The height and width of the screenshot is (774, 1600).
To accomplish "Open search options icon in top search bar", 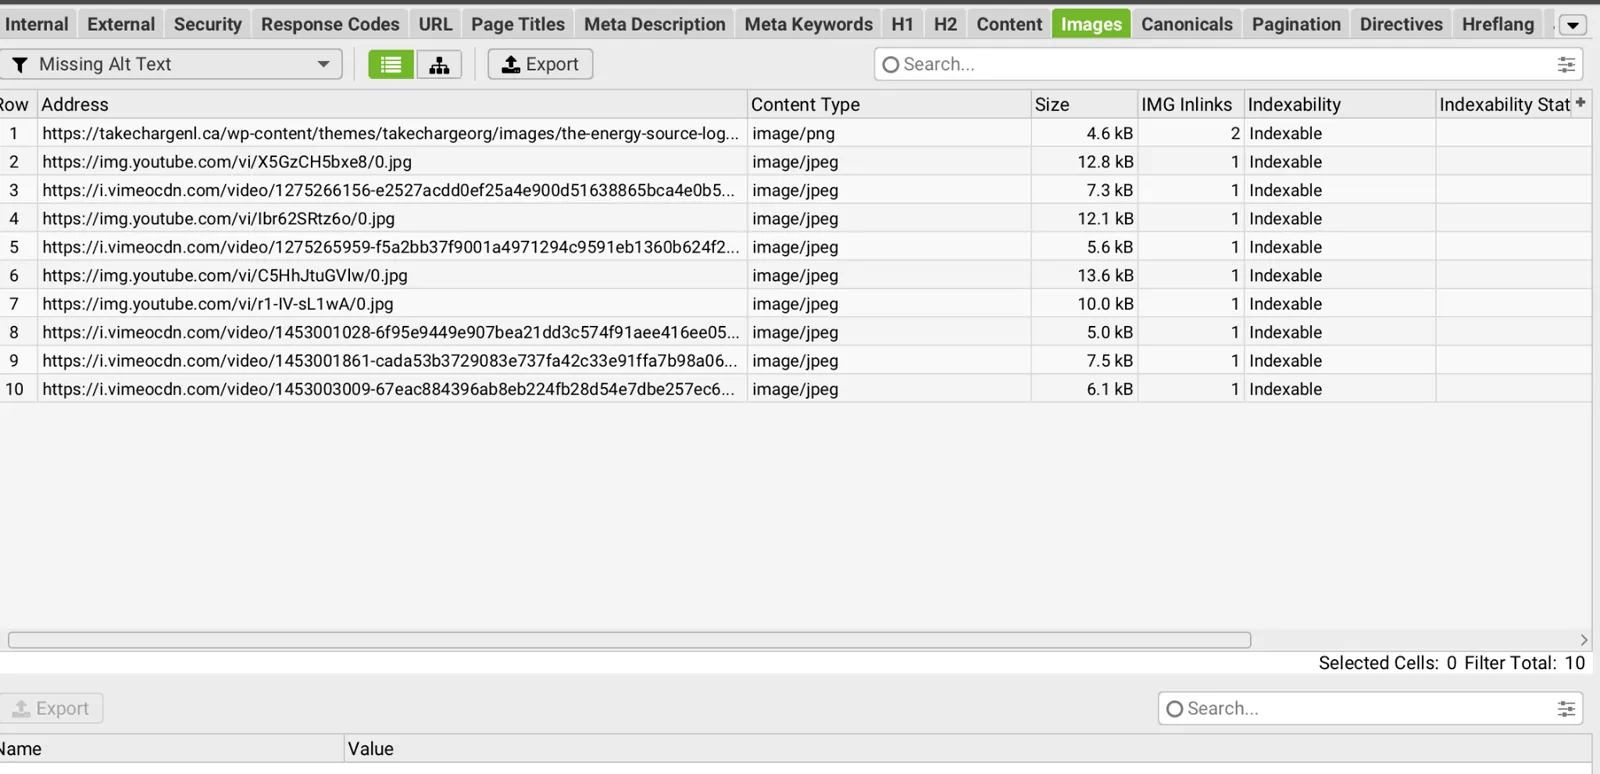I will click(1566, 65).
